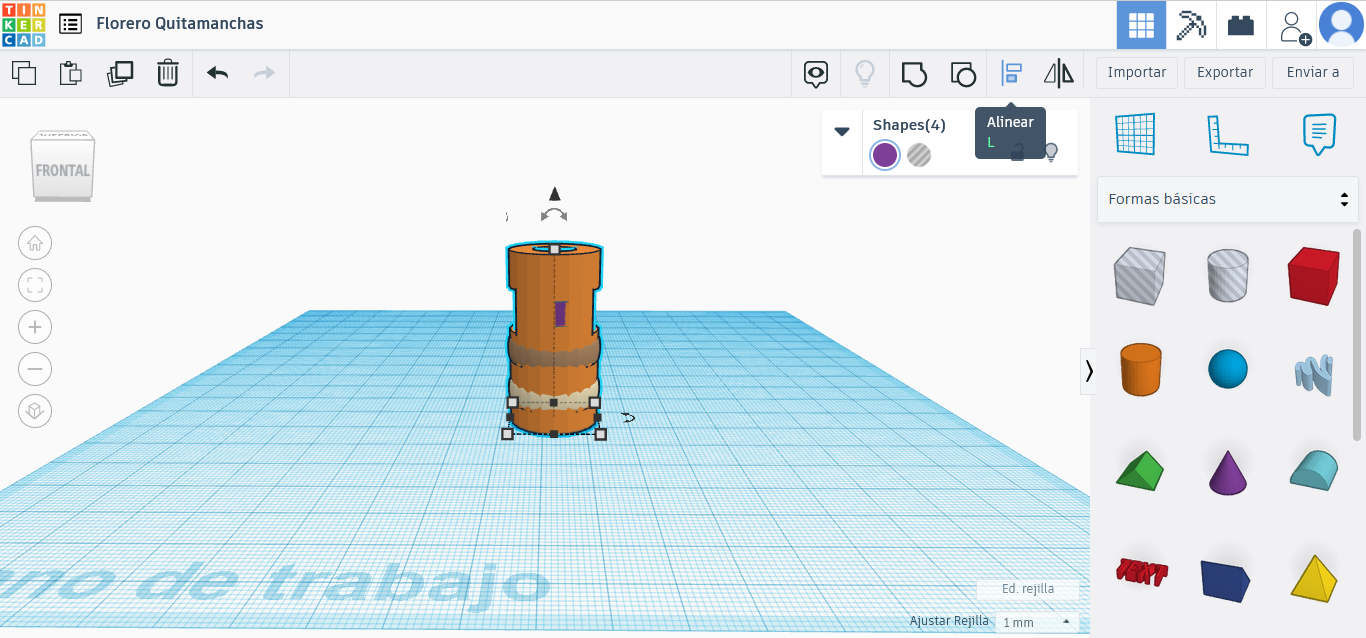Screen dimensions: 1366x638
Task: Pick the purple cone shape
Action: pos(1227,472)
